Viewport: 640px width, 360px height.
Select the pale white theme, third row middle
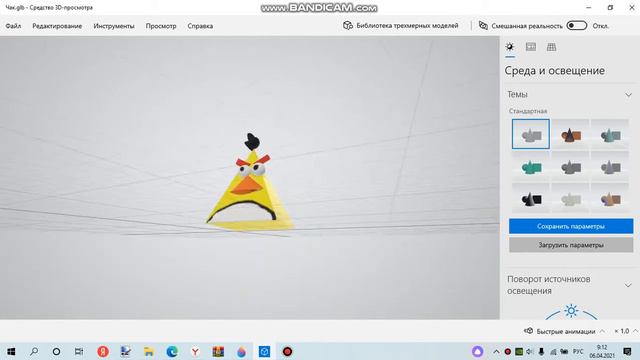coord(570,199)
